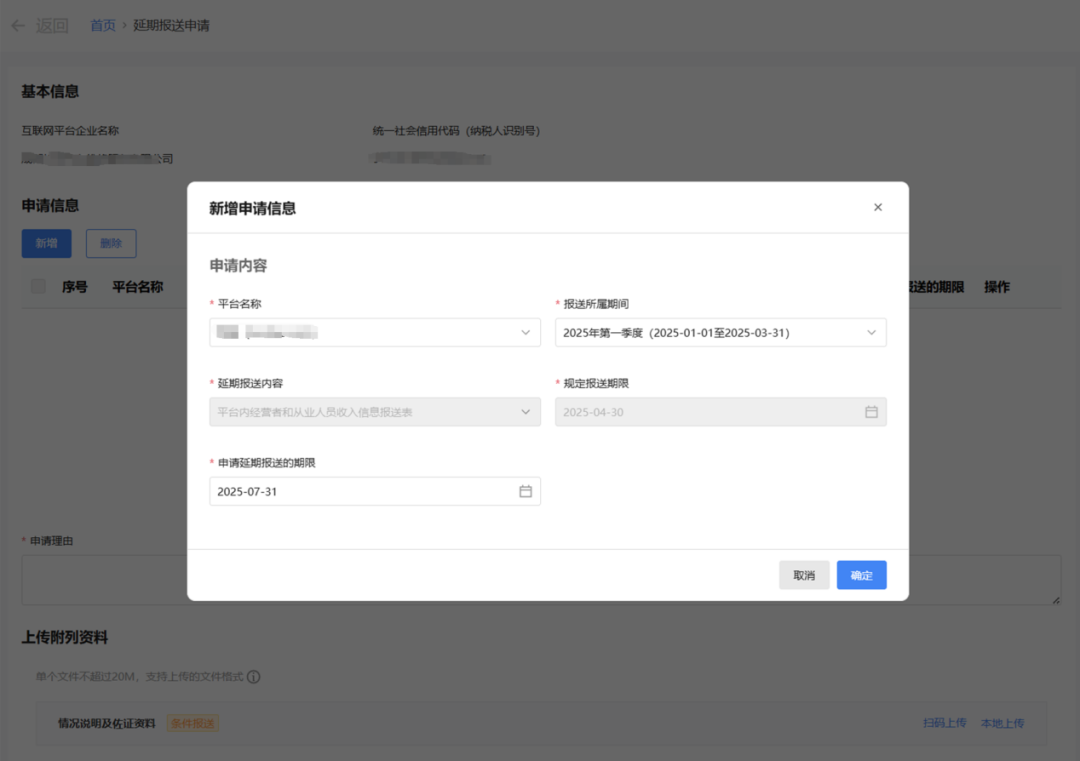Expand the 报送所属期间 dropdown

(x=873, y=331)
